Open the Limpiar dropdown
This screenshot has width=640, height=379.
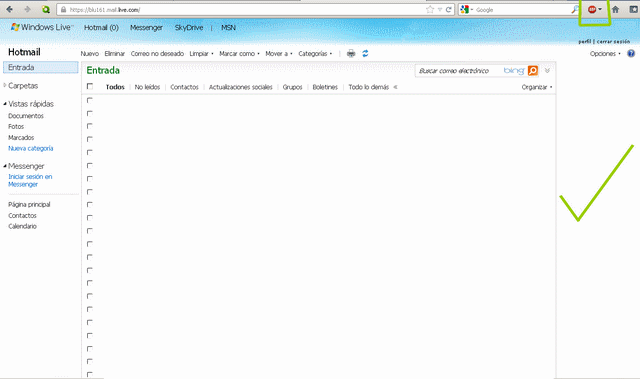[x=201, y=53]
